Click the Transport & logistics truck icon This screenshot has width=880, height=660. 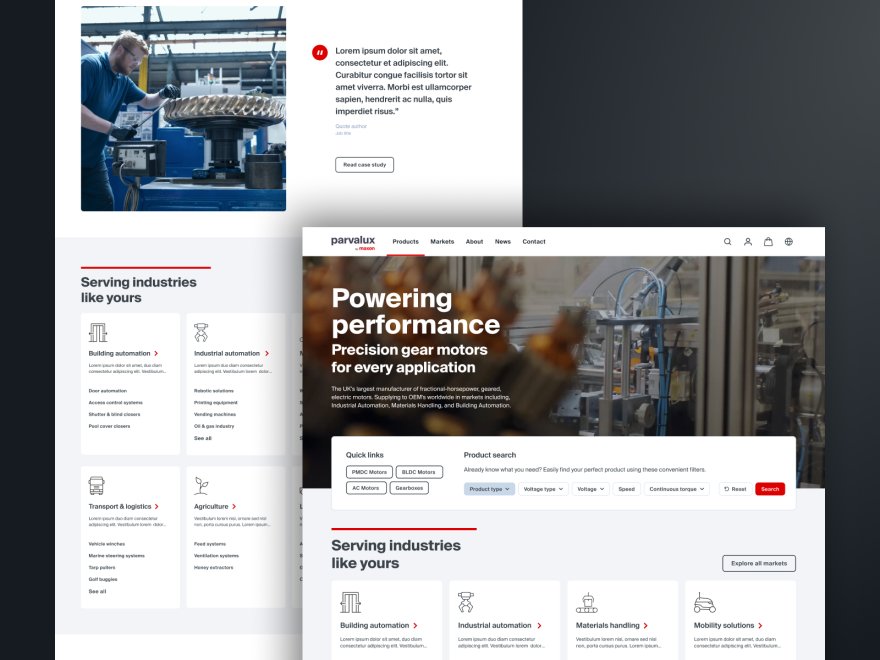(x=97, y=486)
